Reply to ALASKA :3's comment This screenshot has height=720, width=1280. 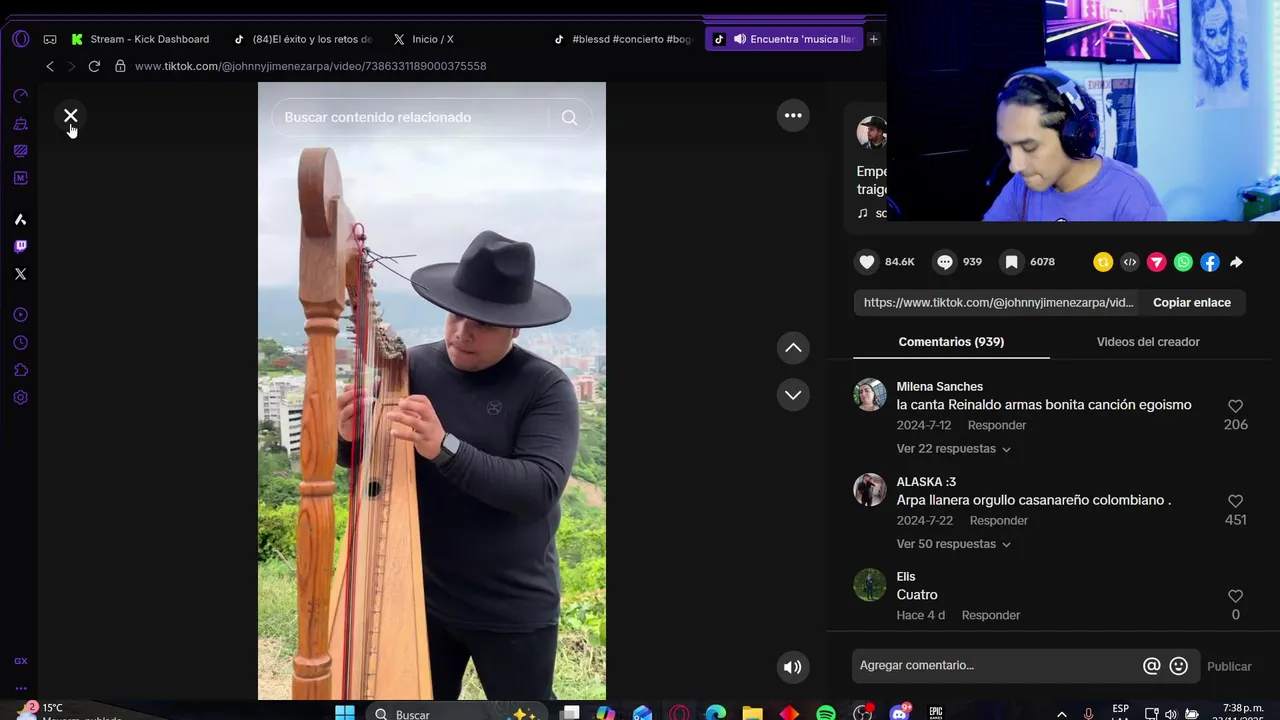pos(999,520)
